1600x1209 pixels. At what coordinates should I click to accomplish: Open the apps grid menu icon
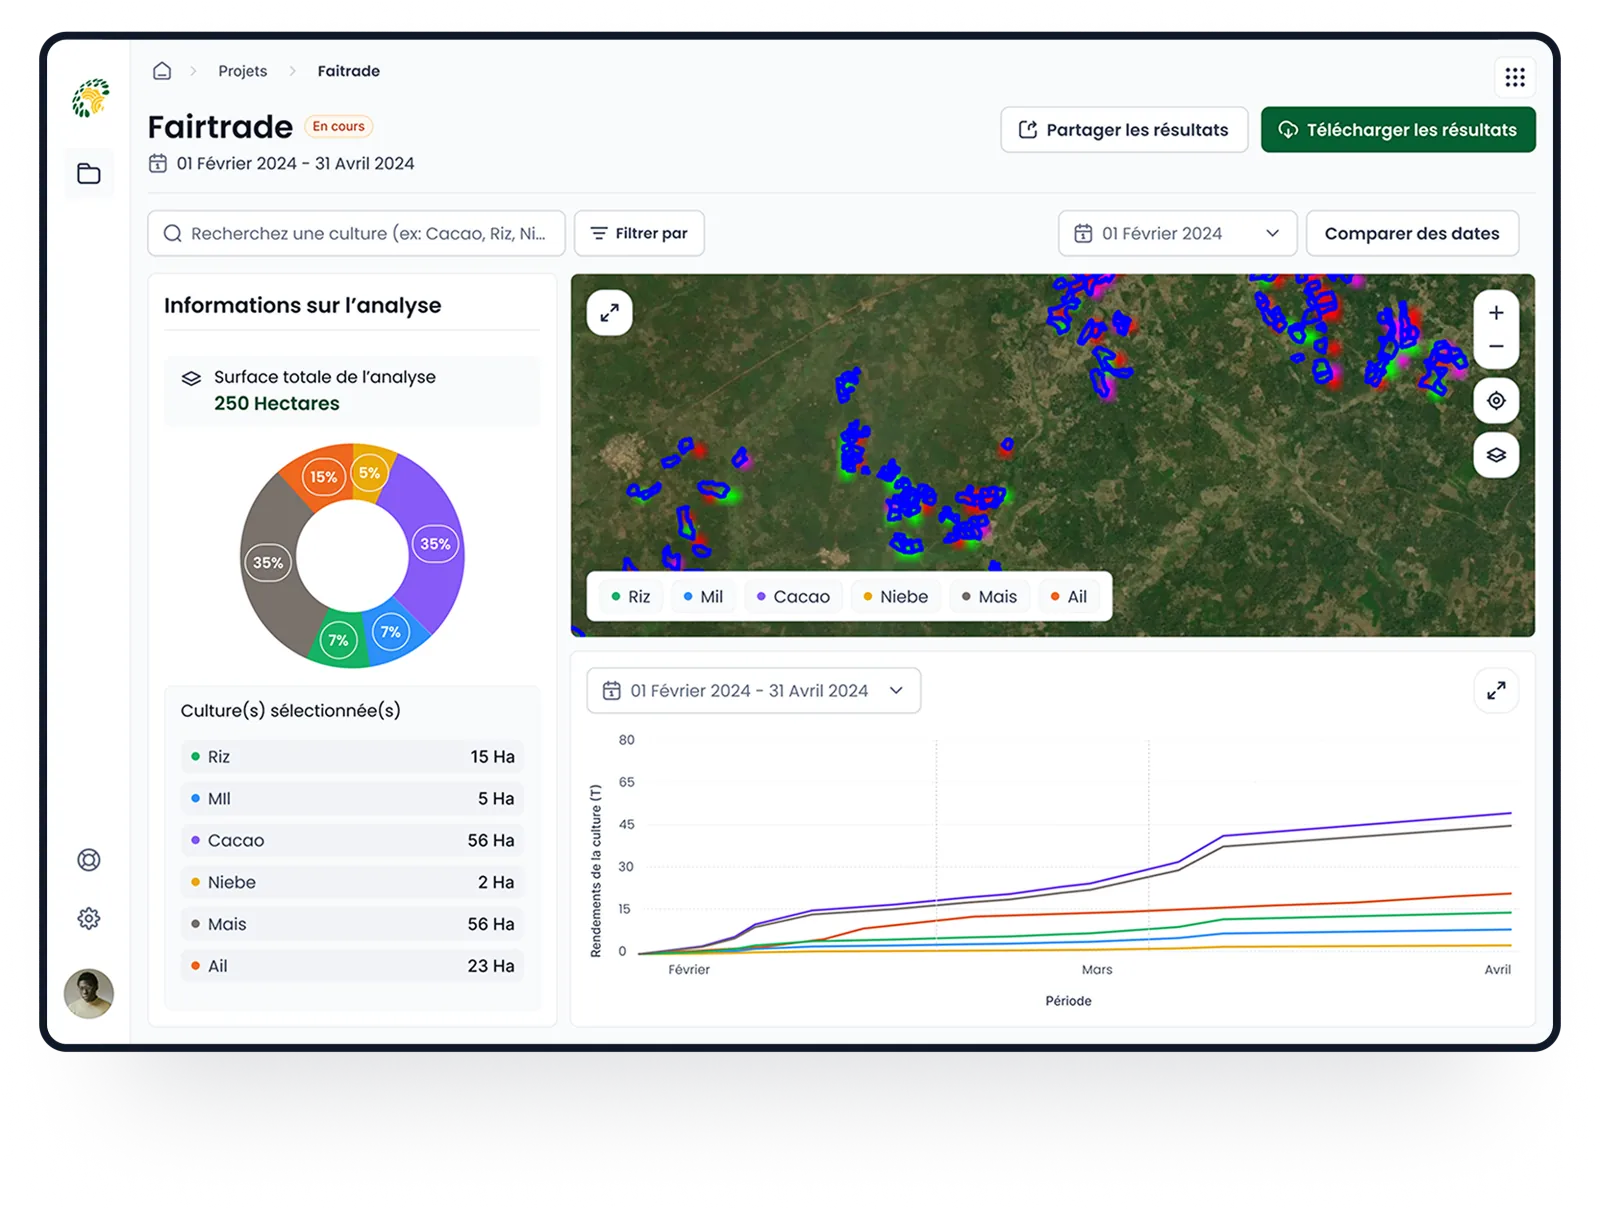[x=1515, y=77]
